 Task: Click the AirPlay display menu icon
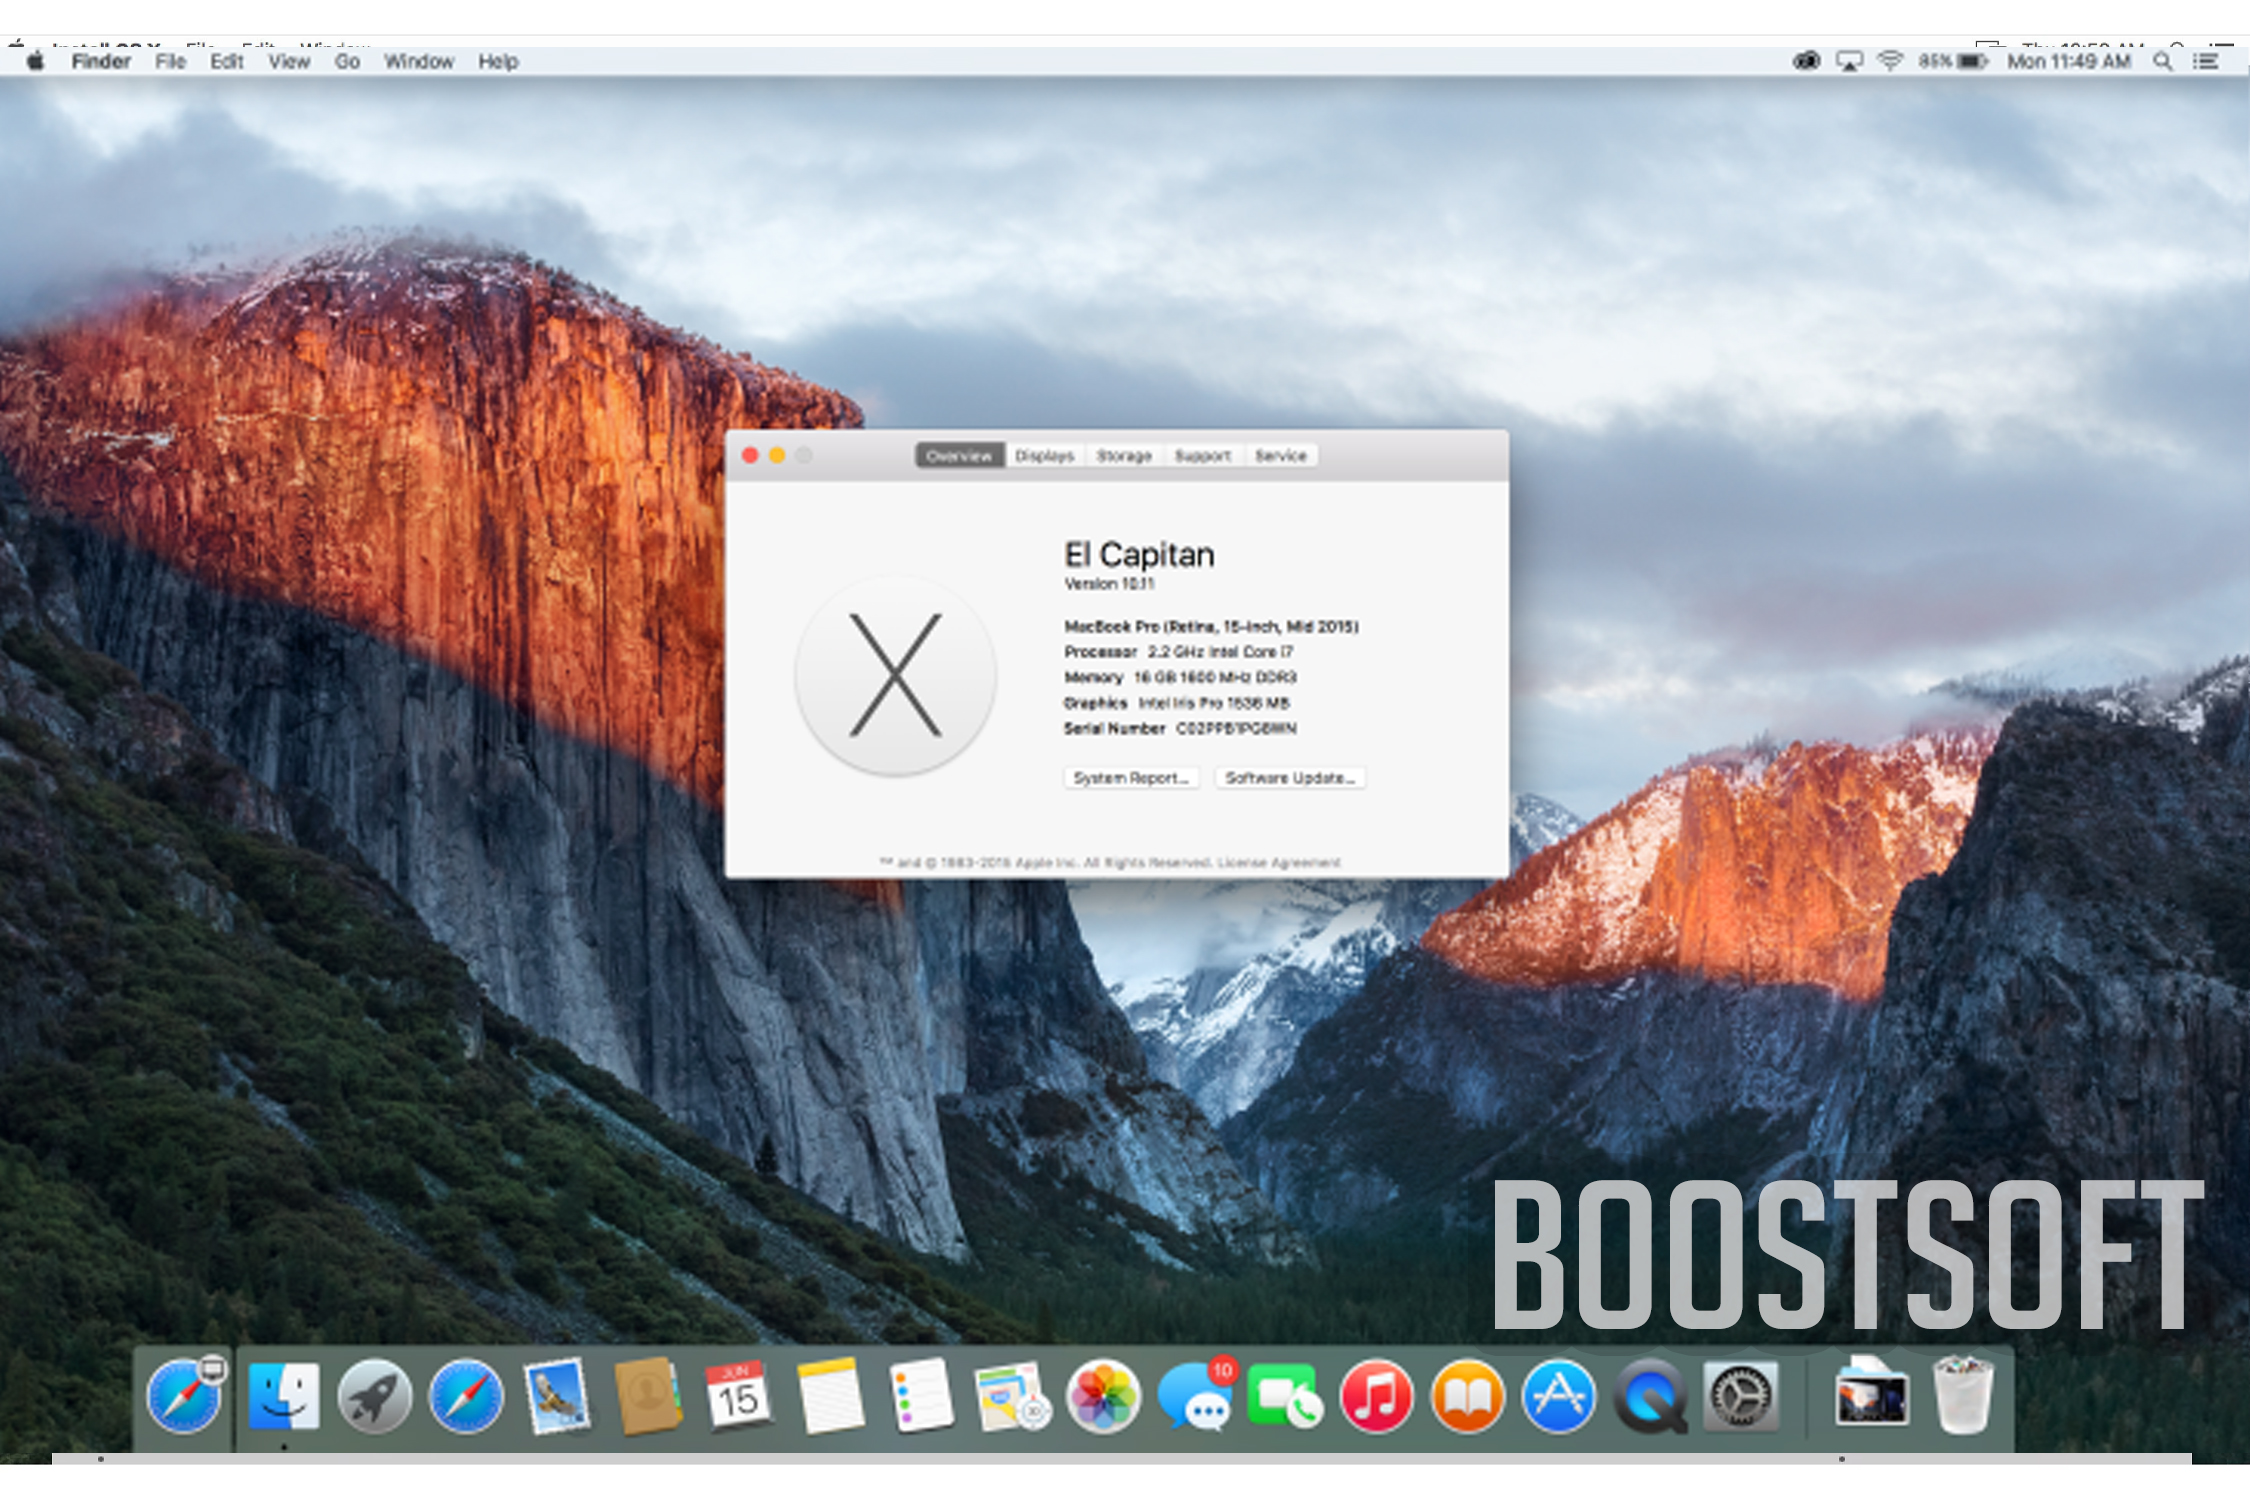click(x=1849, y=61)
